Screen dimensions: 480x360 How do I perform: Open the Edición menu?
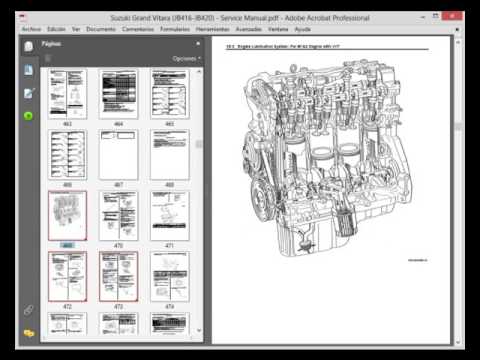(56, 29)
